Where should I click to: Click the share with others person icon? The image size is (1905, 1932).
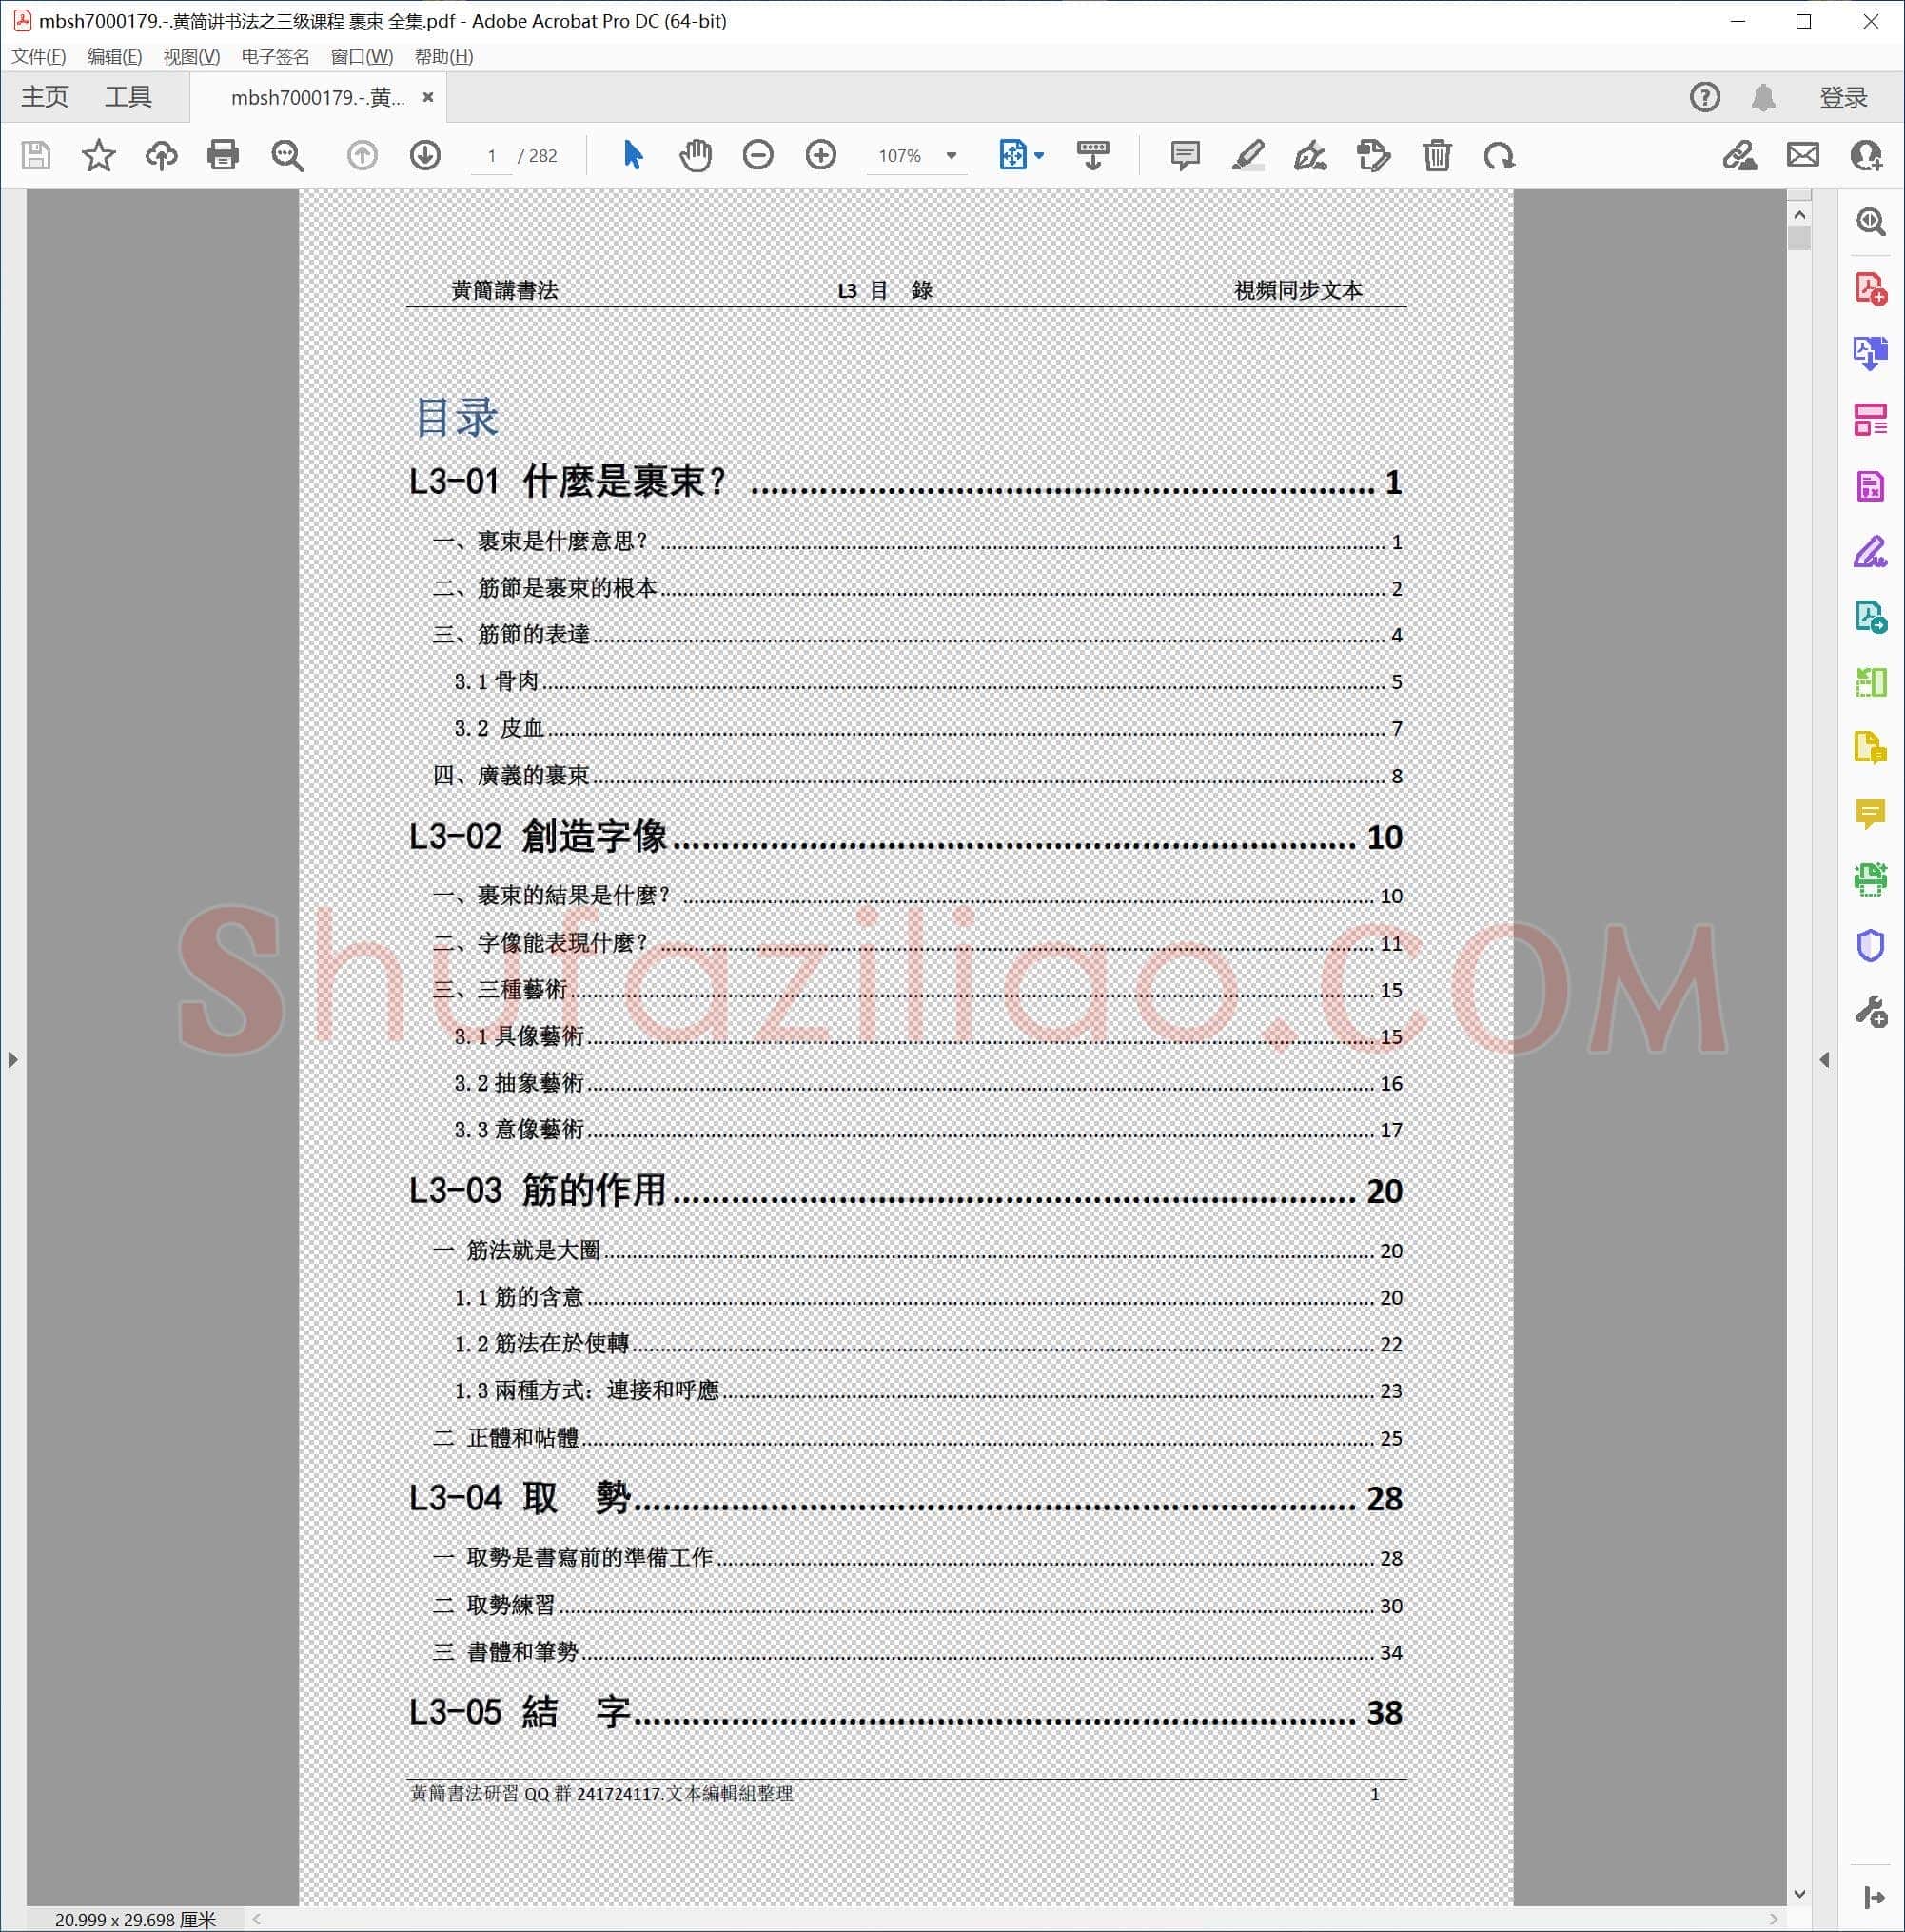coord(1867,156)
